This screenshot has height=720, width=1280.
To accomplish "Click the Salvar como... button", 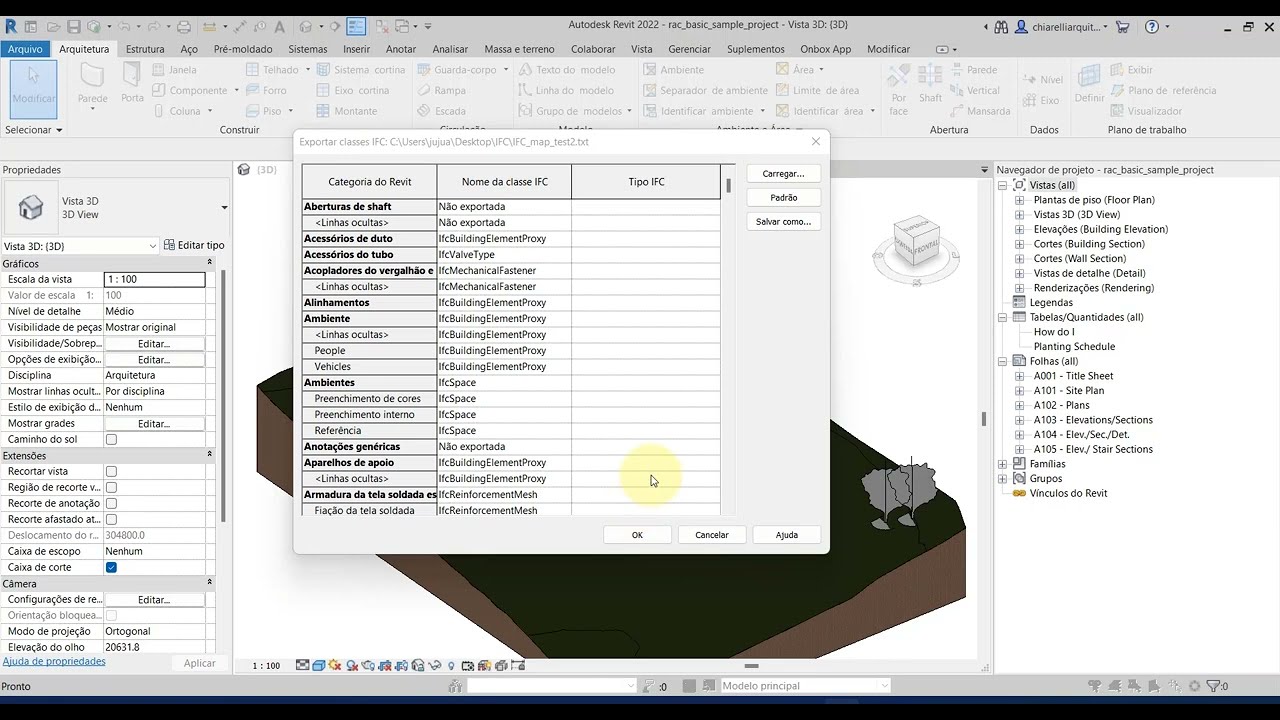I will click(x=783, y=222).
